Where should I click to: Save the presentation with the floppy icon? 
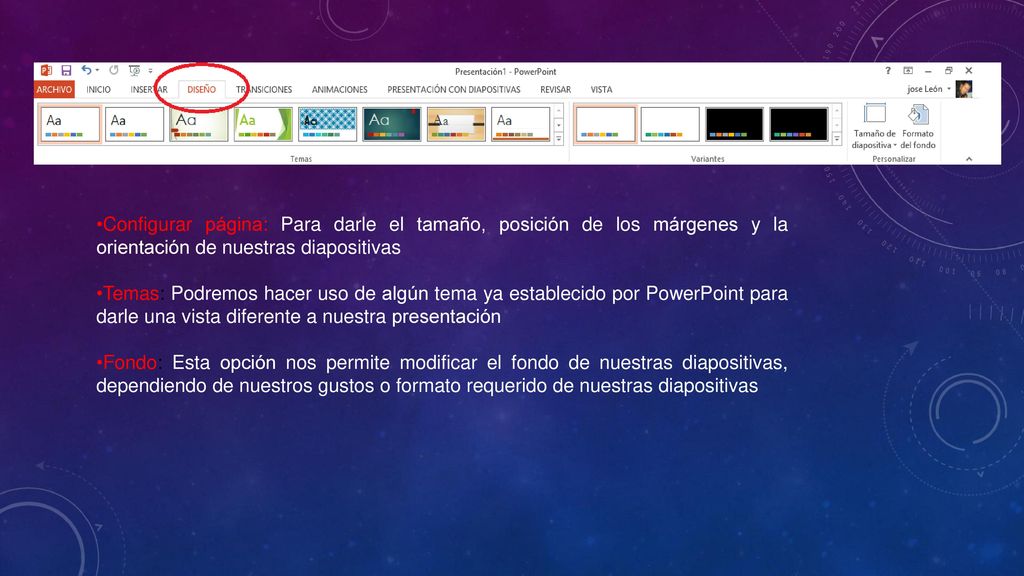pos(66,71)
